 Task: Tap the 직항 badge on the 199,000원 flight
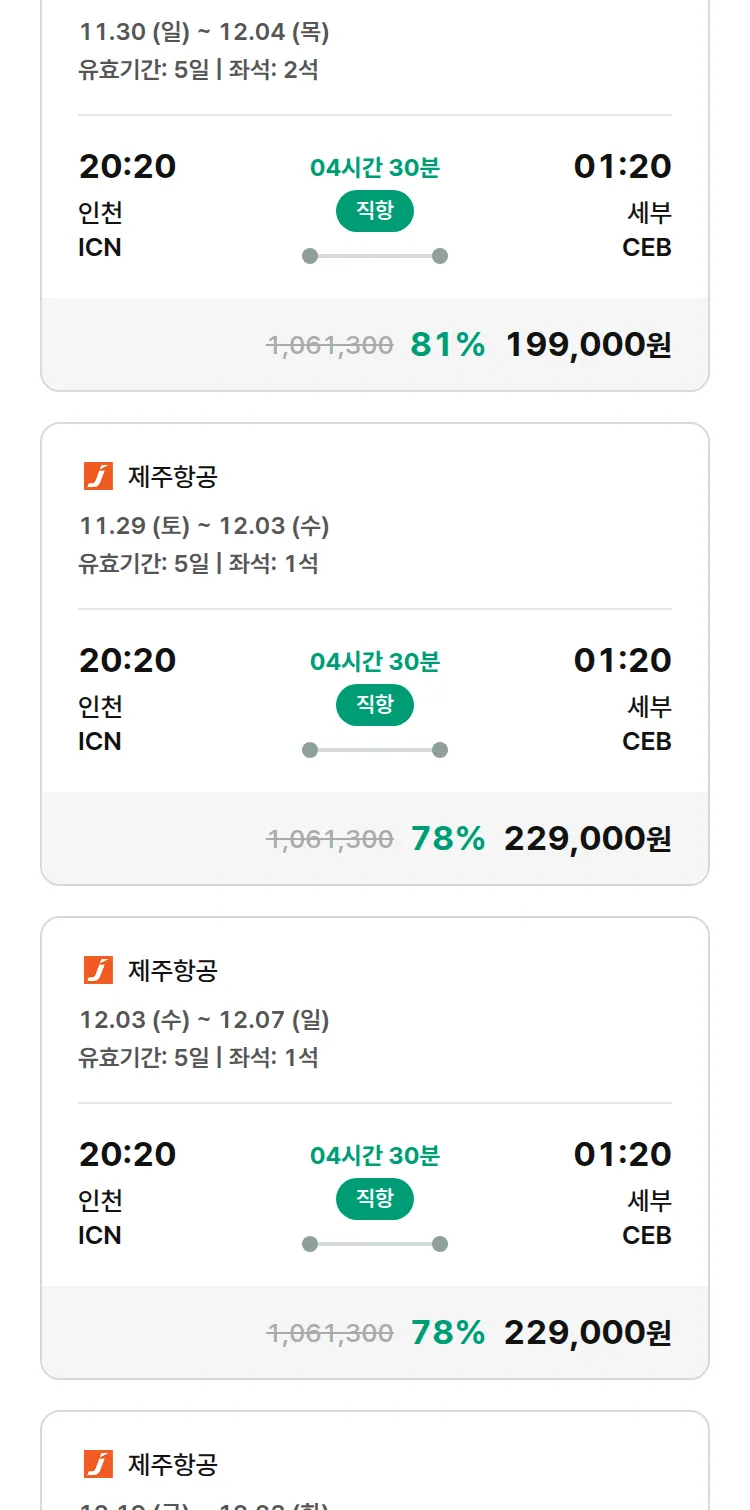tap(375, 211)
